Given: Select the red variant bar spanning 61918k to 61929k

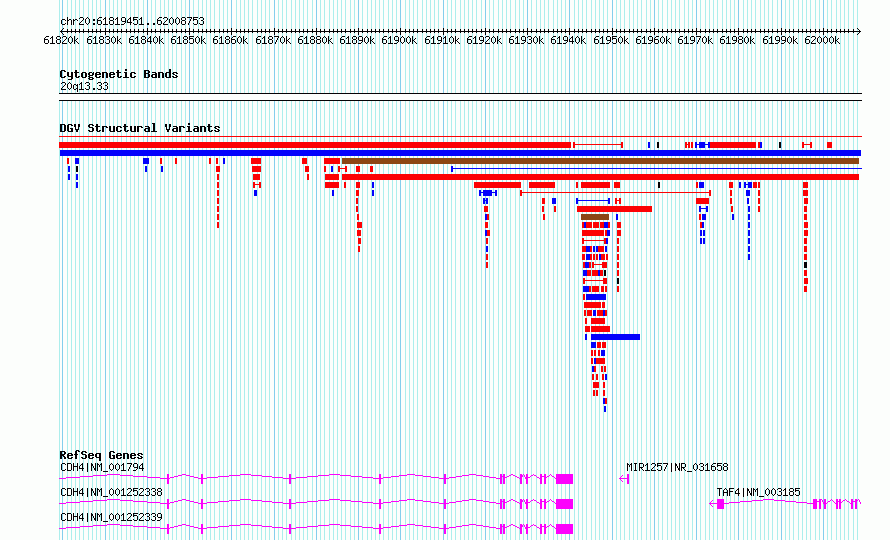Looking at the screenshot, I should coord(497,185).
